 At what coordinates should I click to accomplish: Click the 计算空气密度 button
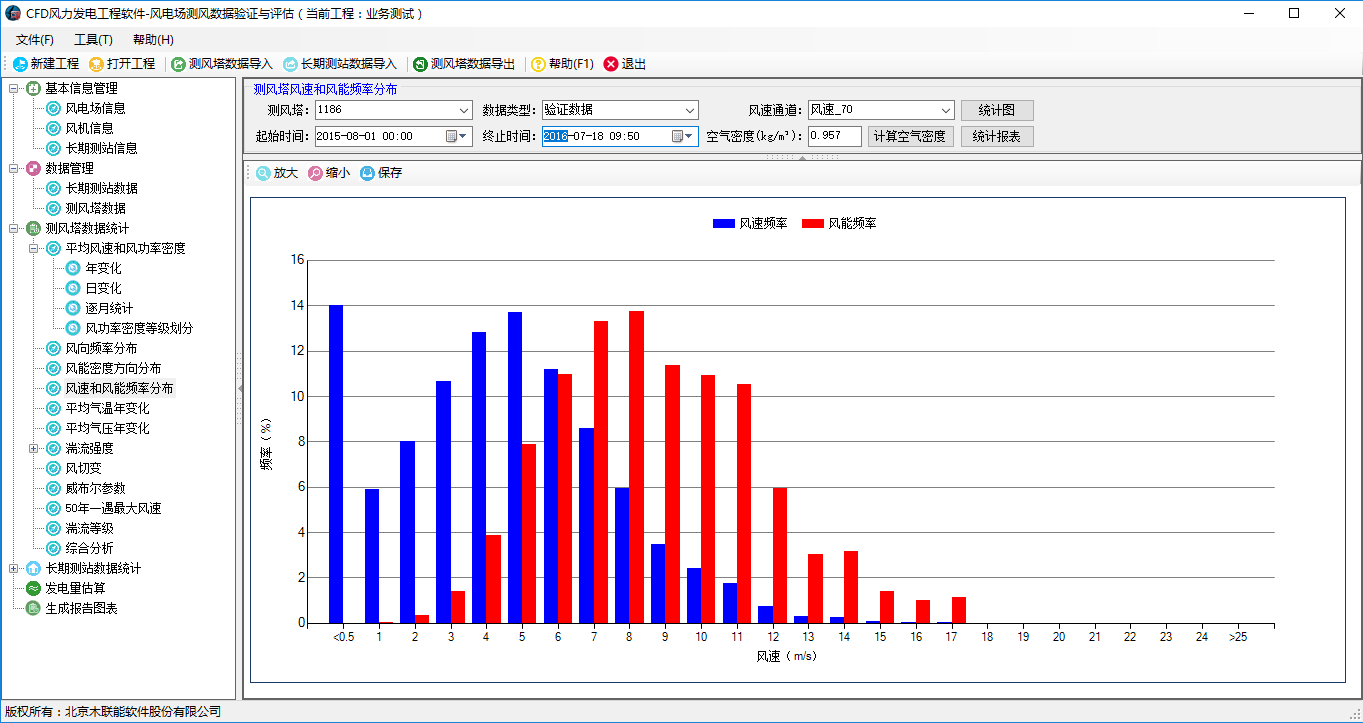909,136
